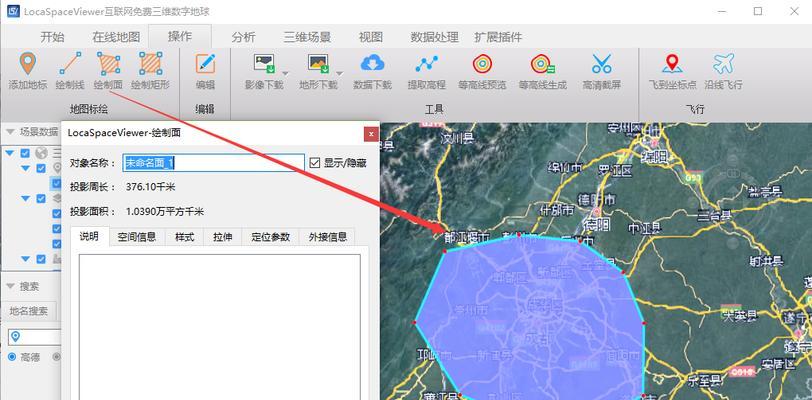
Task: Select the 高德 radio button
Action: (12, 357)
